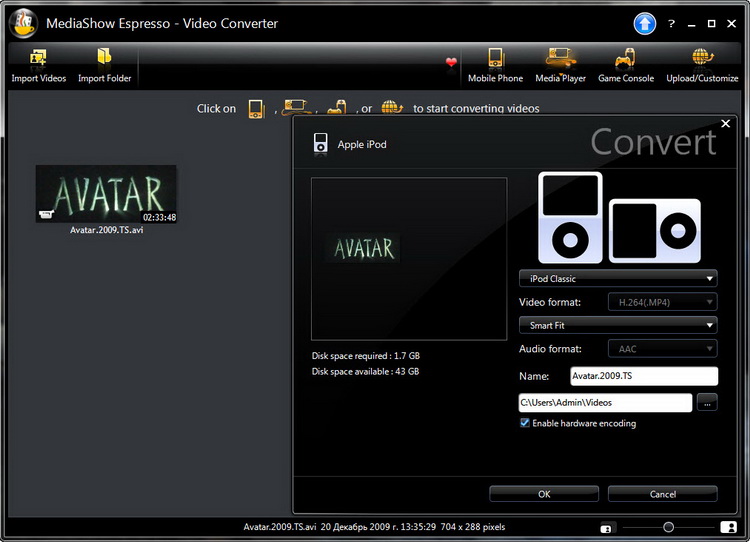
Task: Open the help question mark
Action: point(671,23)
